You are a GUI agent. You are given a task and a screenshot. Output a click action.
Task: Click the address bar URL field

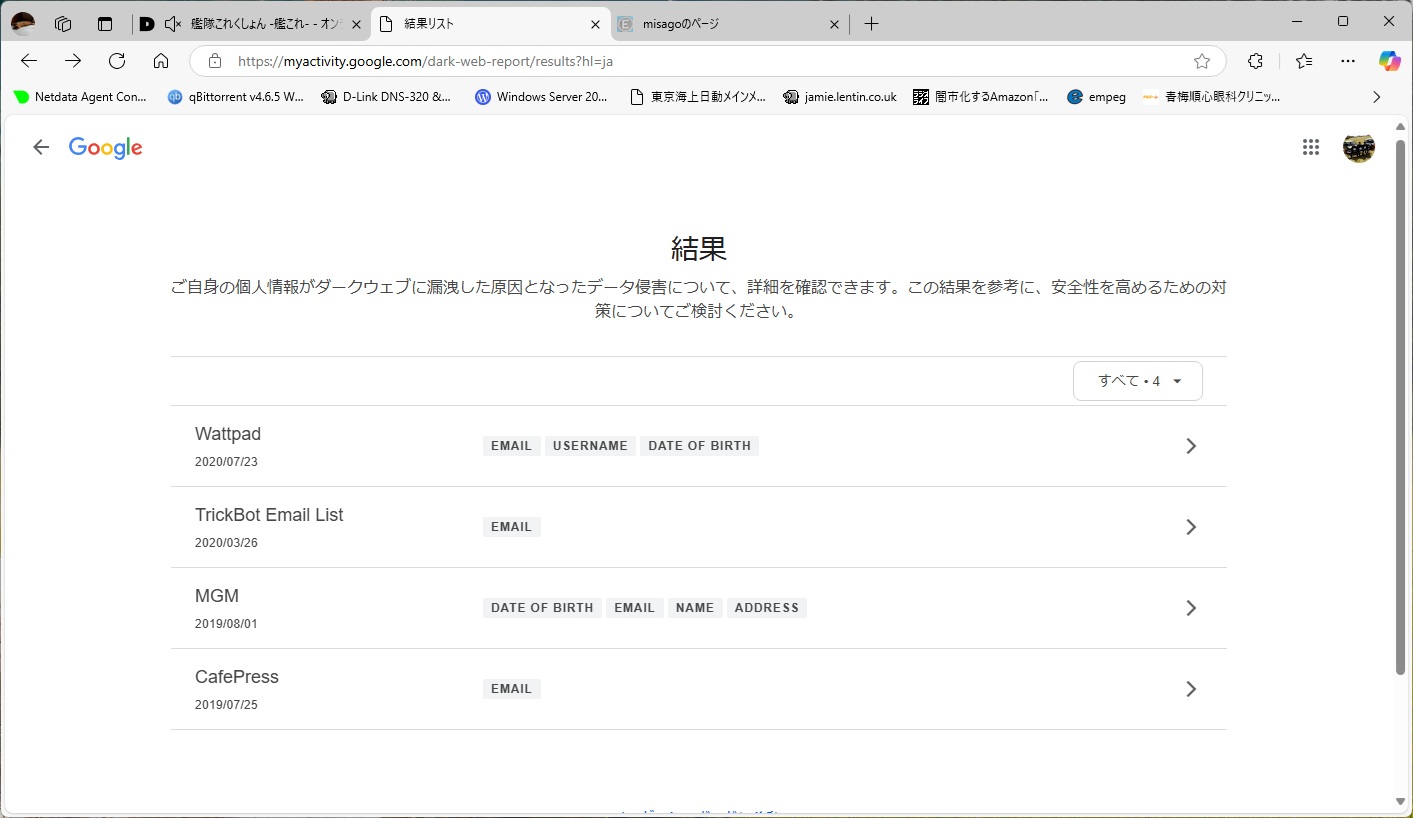click(x=700, y=61)
